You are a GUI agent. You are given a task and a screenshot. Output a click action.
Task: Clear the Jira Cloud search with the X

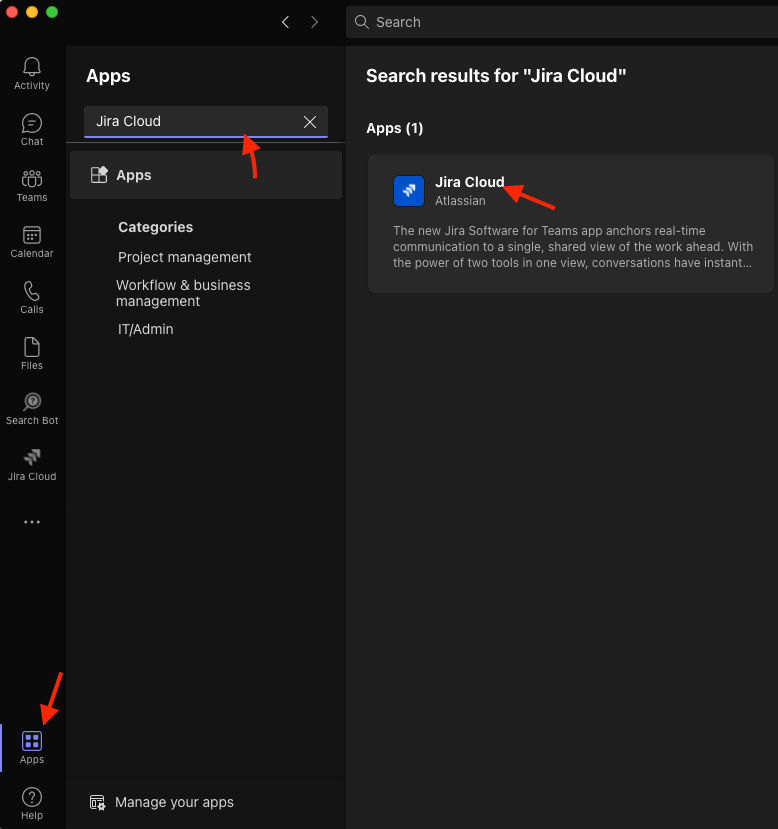tap(310, 121)
